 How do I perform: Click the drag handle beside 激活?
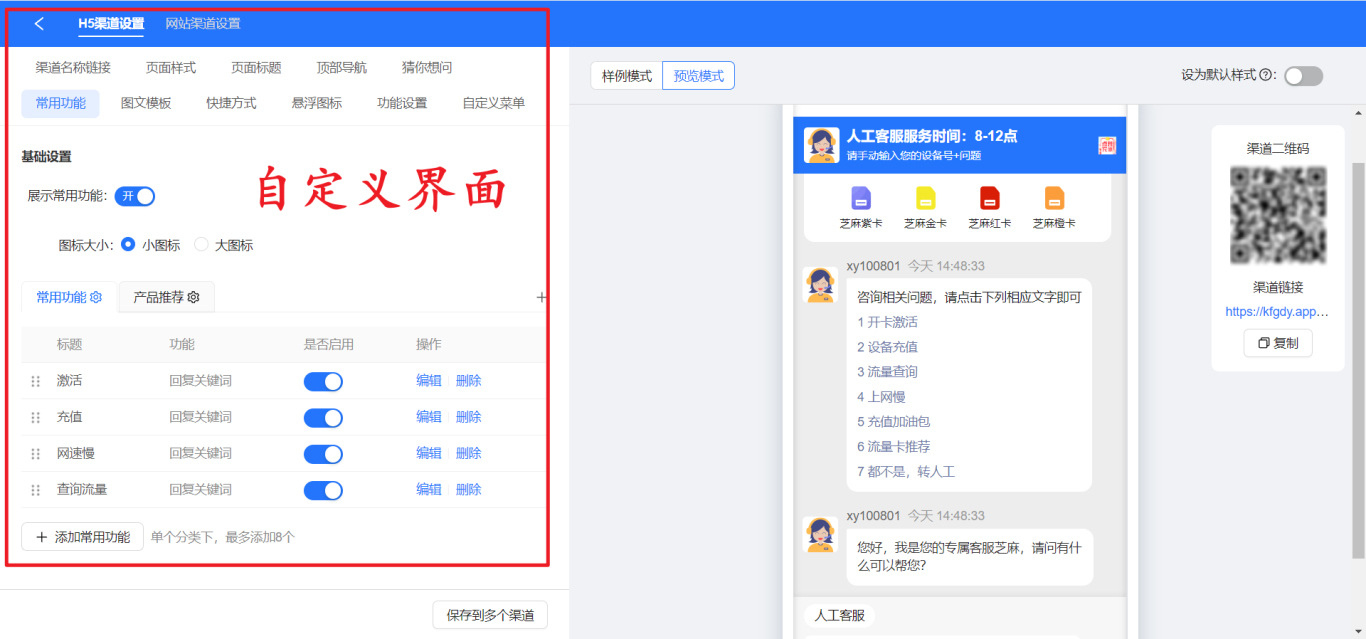coord(36,381)
